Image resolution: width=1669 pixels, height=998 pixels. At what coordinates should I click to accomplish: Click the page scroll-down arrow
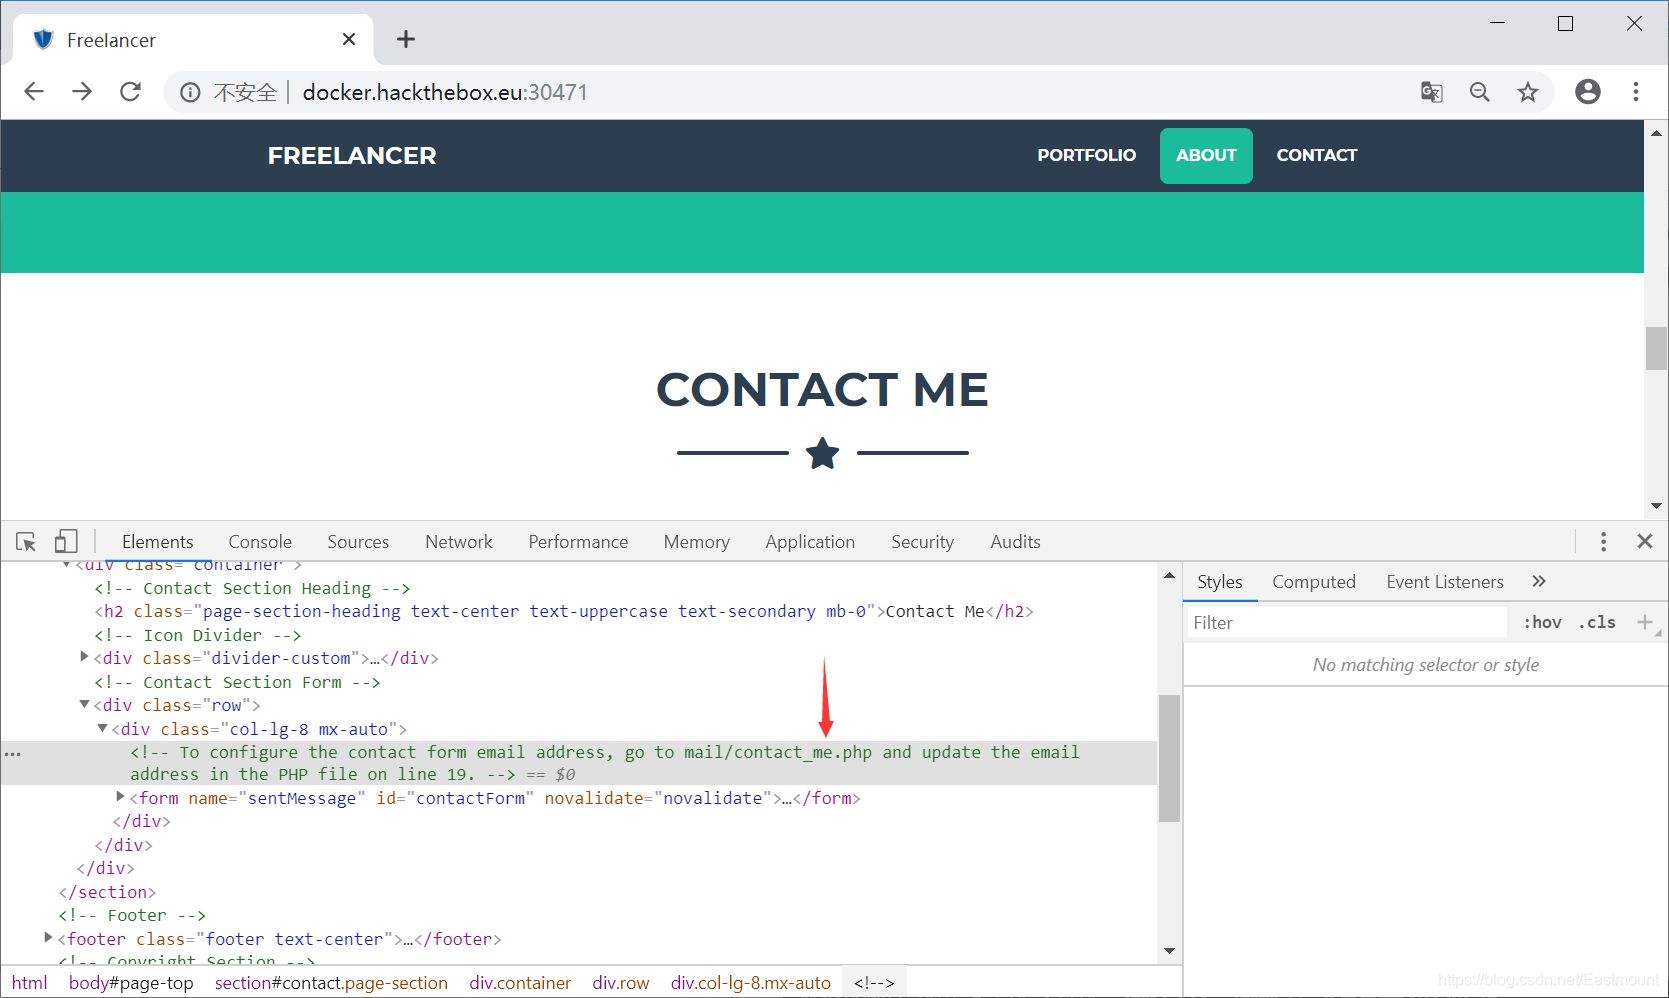[x=1656, y=506]
